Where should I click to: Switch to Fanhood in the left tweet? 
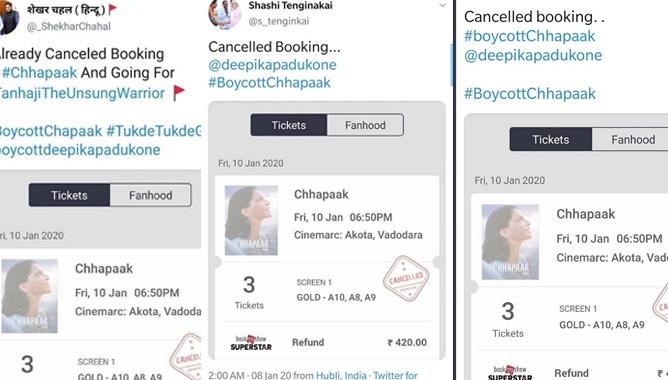pyautogui.click(x=150, y=195)
